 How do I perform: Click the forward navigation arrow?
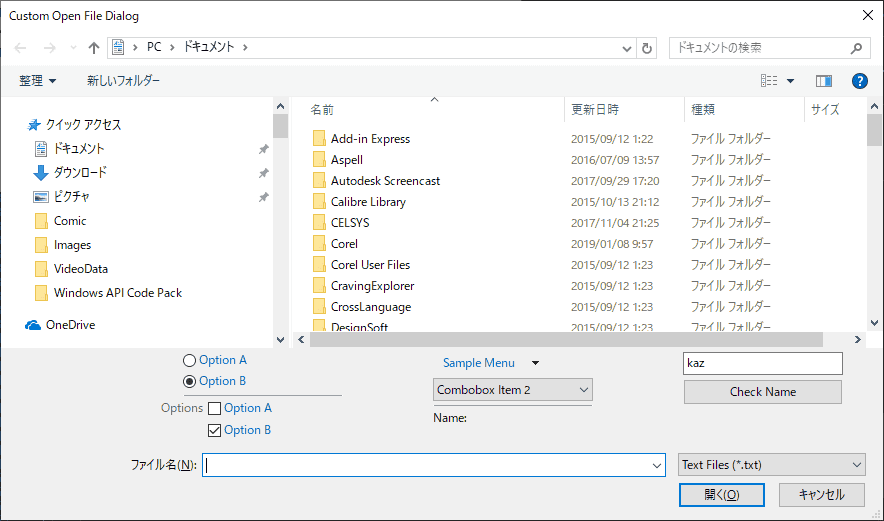point(50,48)
